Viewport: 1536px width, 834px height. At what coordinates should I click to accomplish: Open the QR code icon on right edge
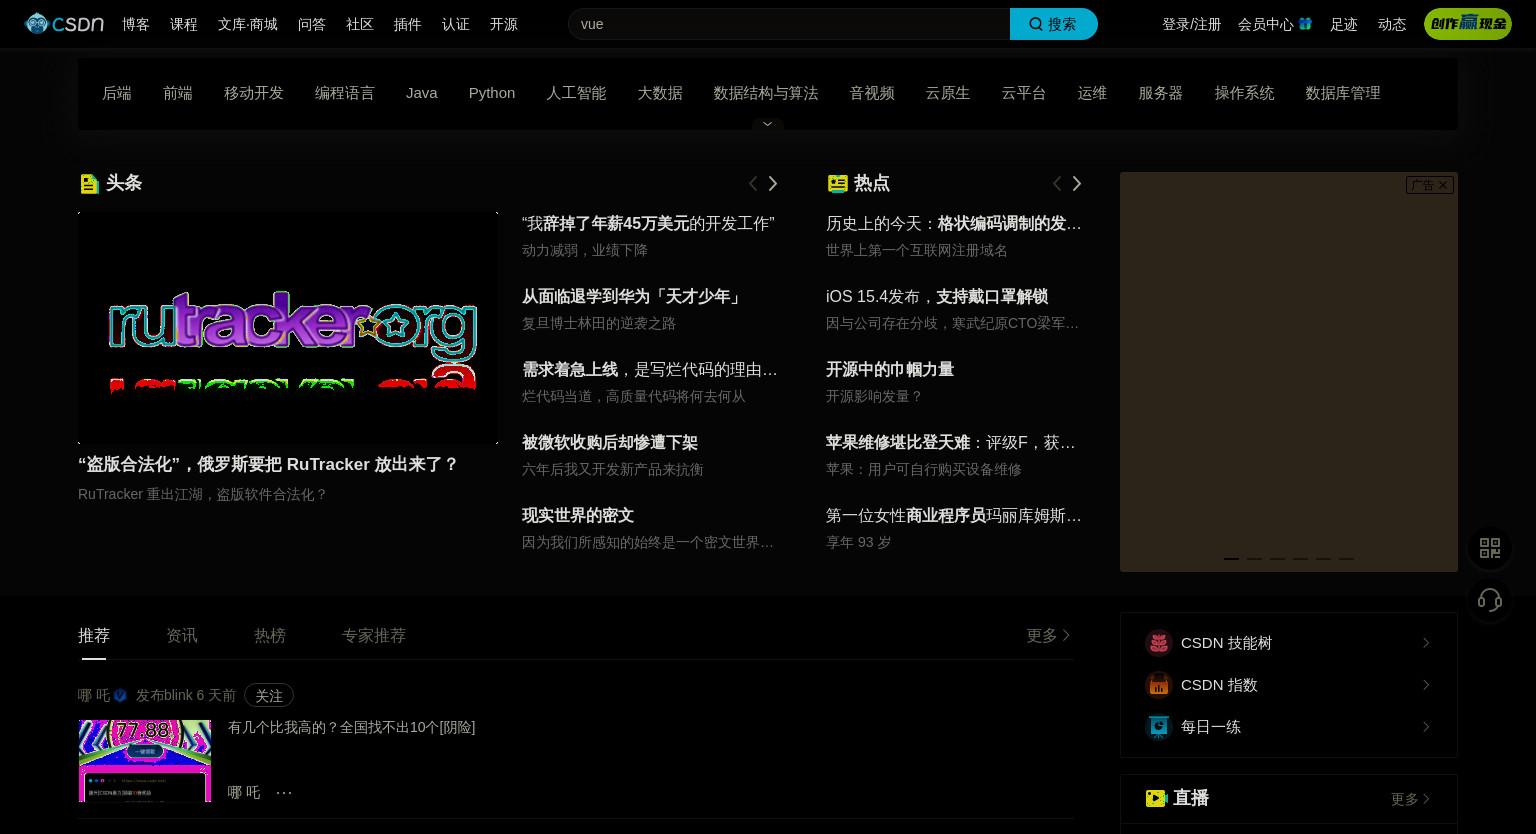pyautogui.click(x=1490, y=548)
